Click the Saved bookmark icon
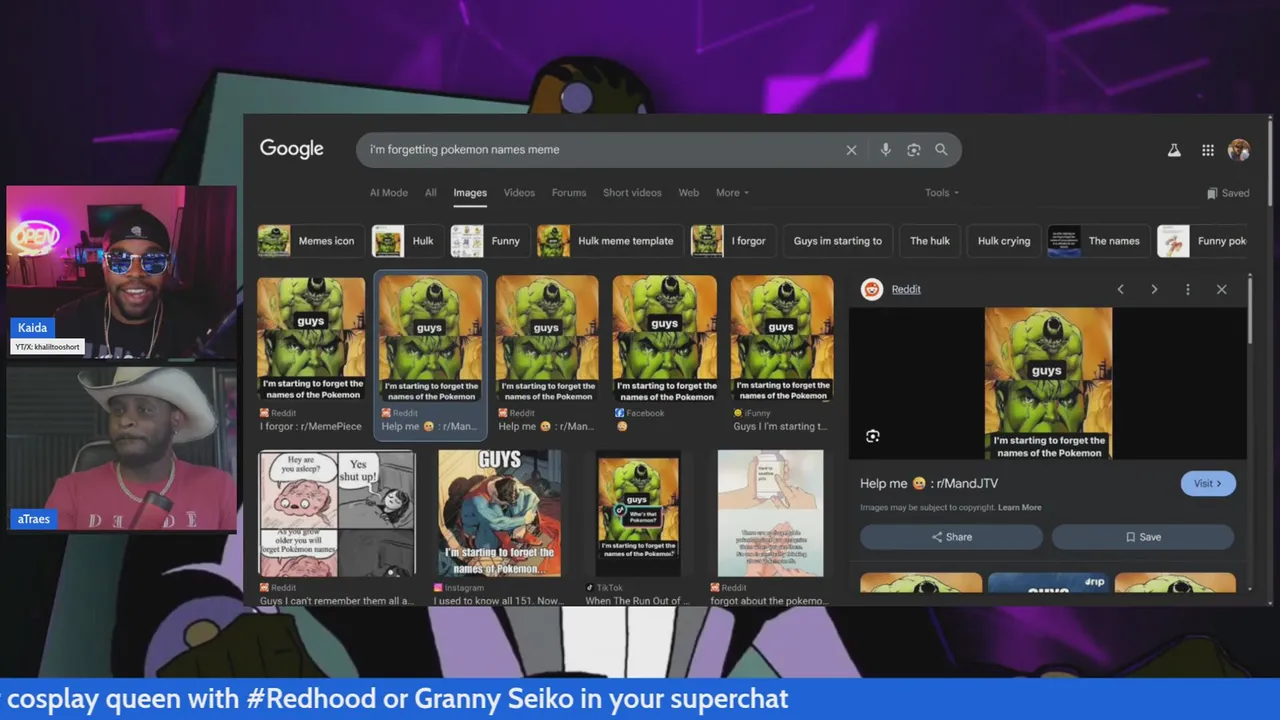This screenshot has width=1280, height=720. [1212, 193]
